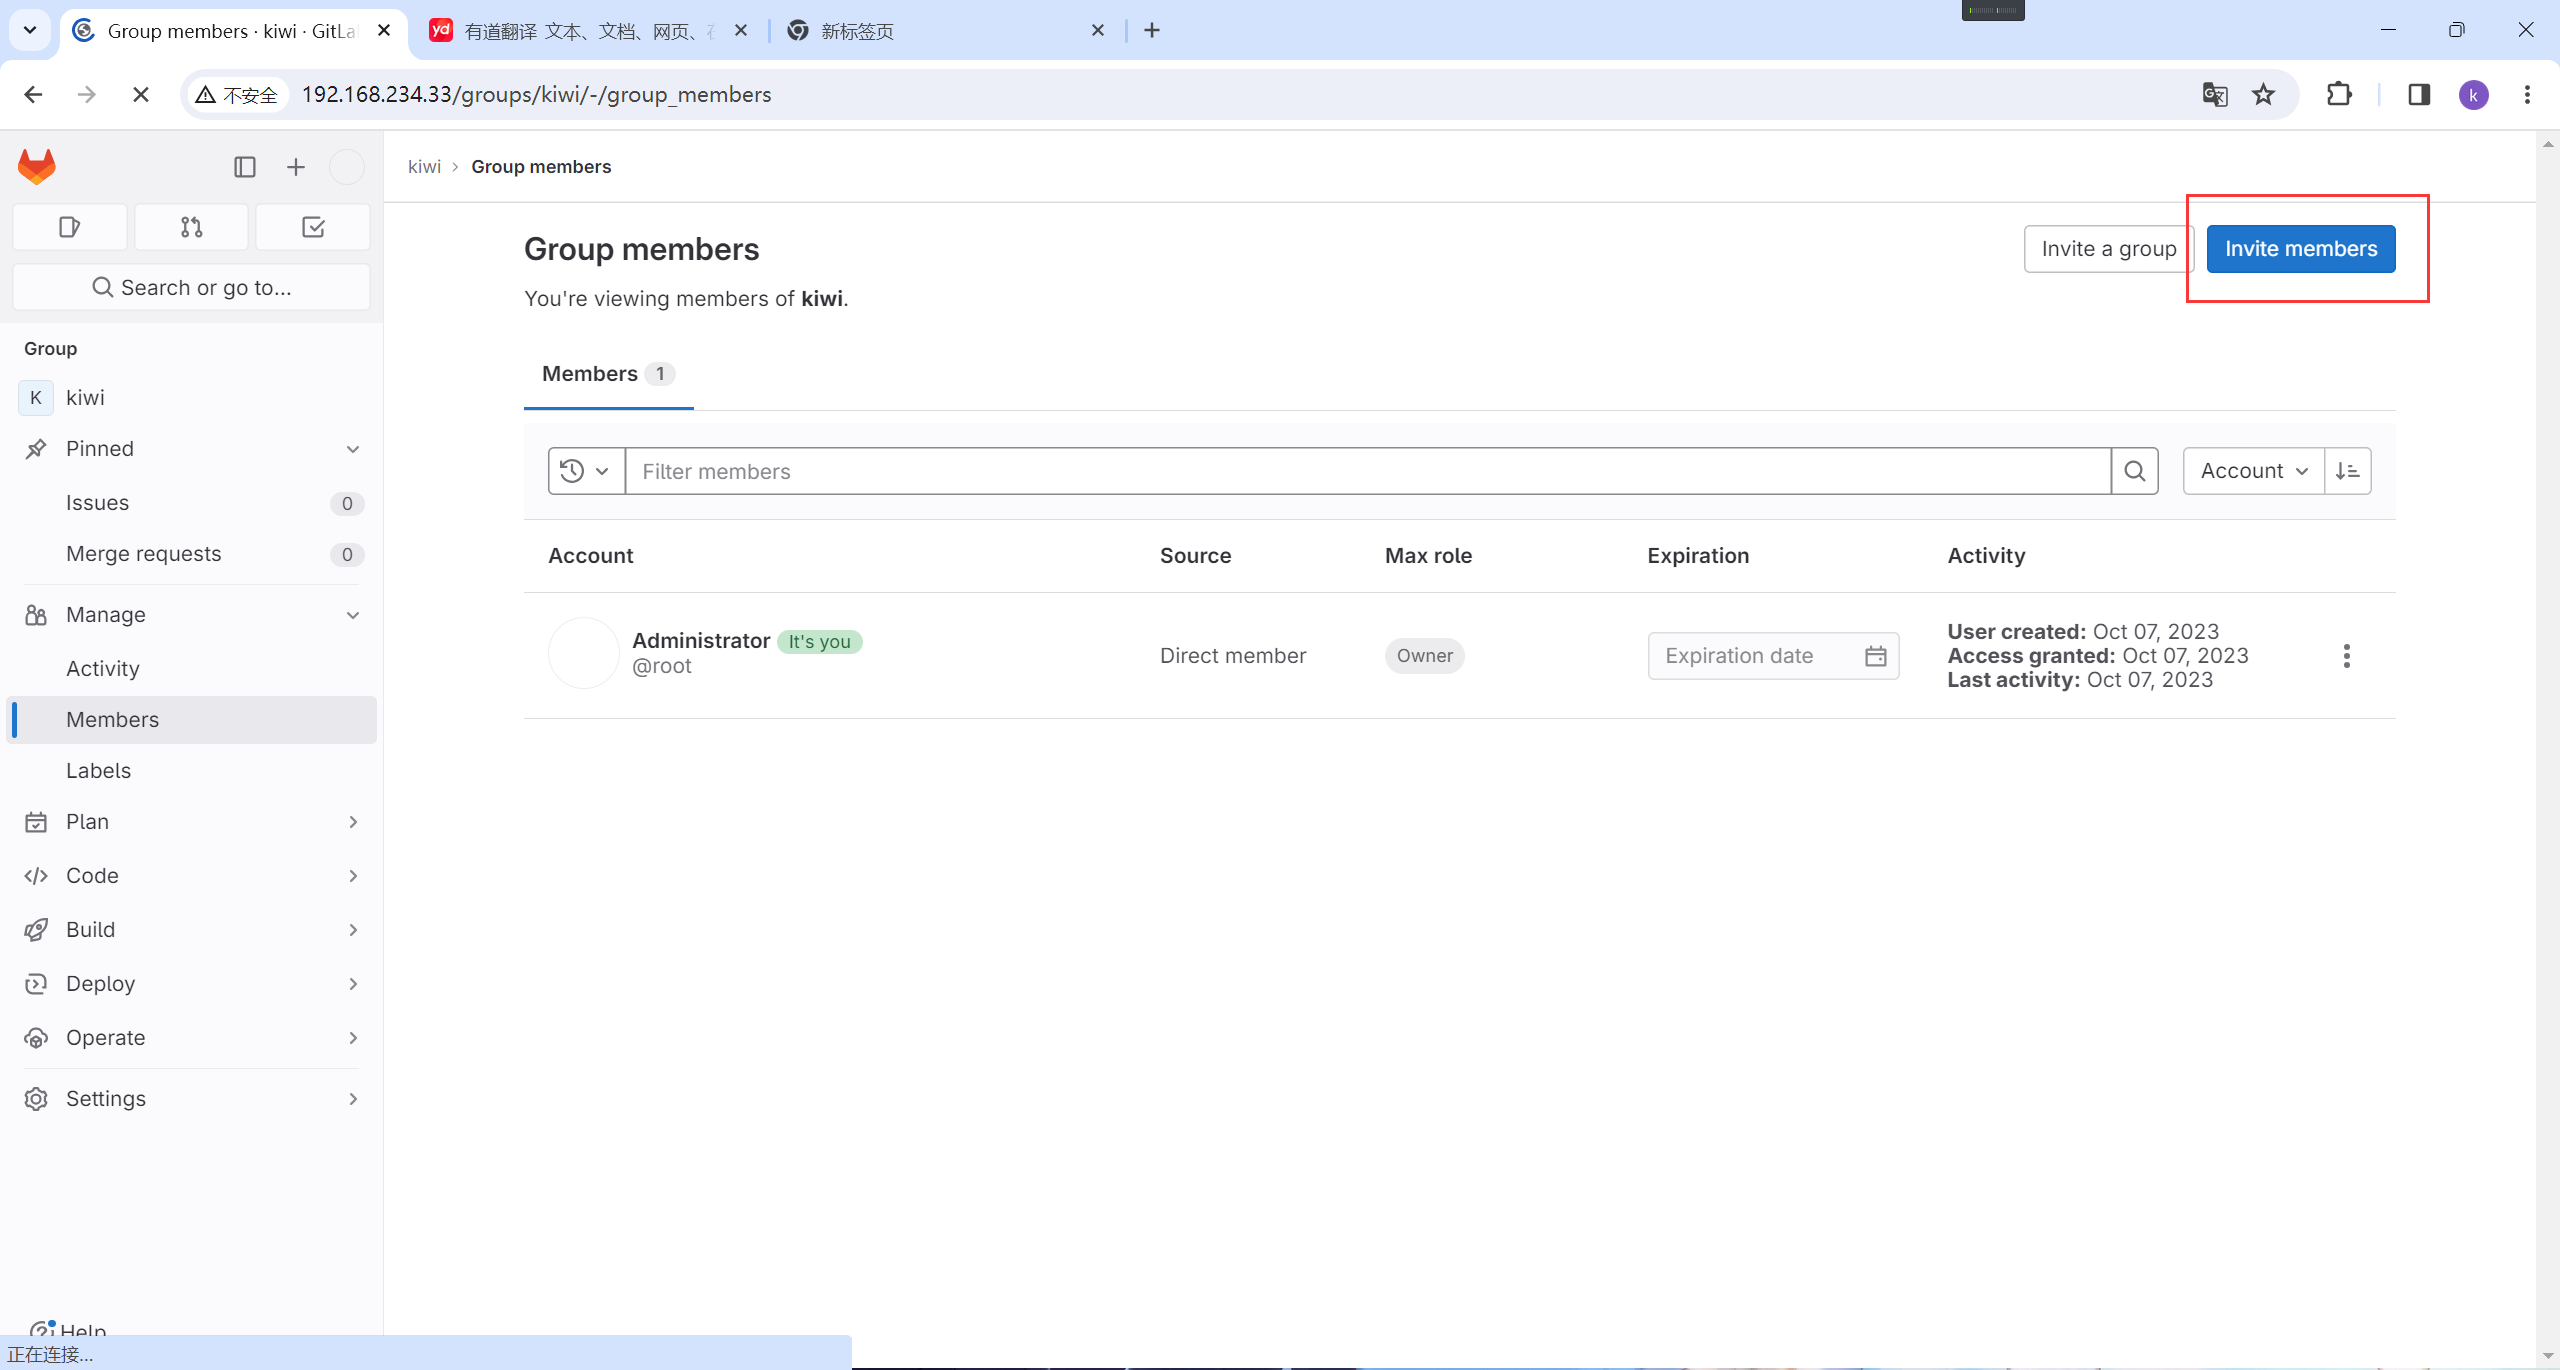Viewport: 2560px width, 1370px height.
Task: Open the Administrator row three-dot menu
Action: (2346, 656)
